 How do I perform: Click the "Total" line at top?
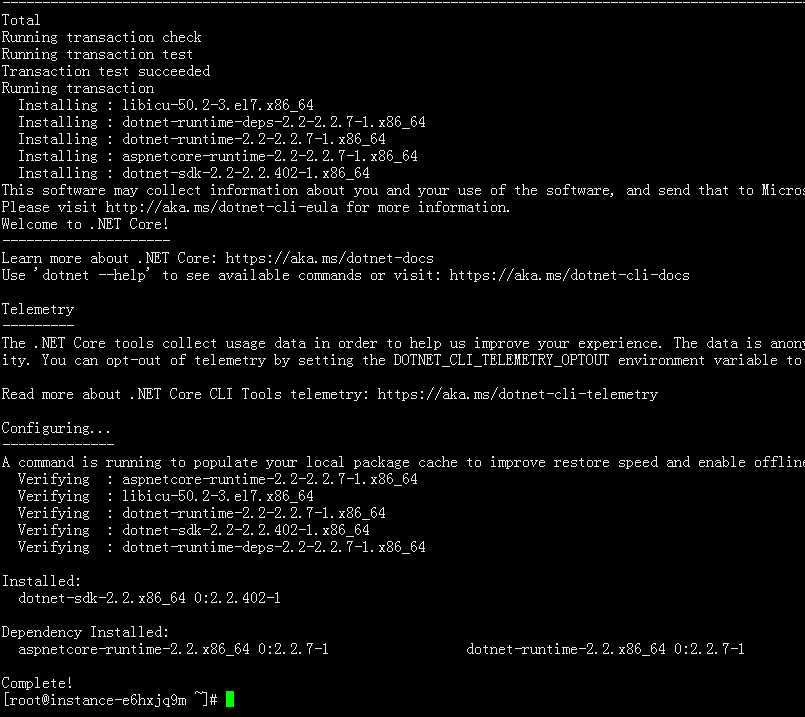pos(21,20)
